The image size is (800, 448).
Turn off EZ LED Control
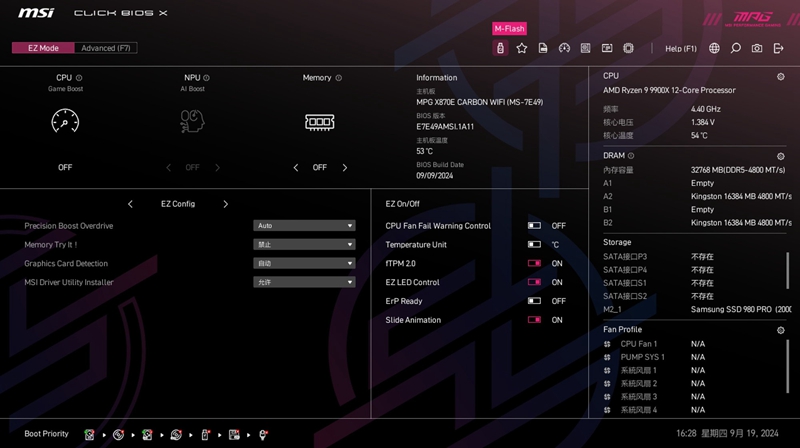(x=534, y=283)
